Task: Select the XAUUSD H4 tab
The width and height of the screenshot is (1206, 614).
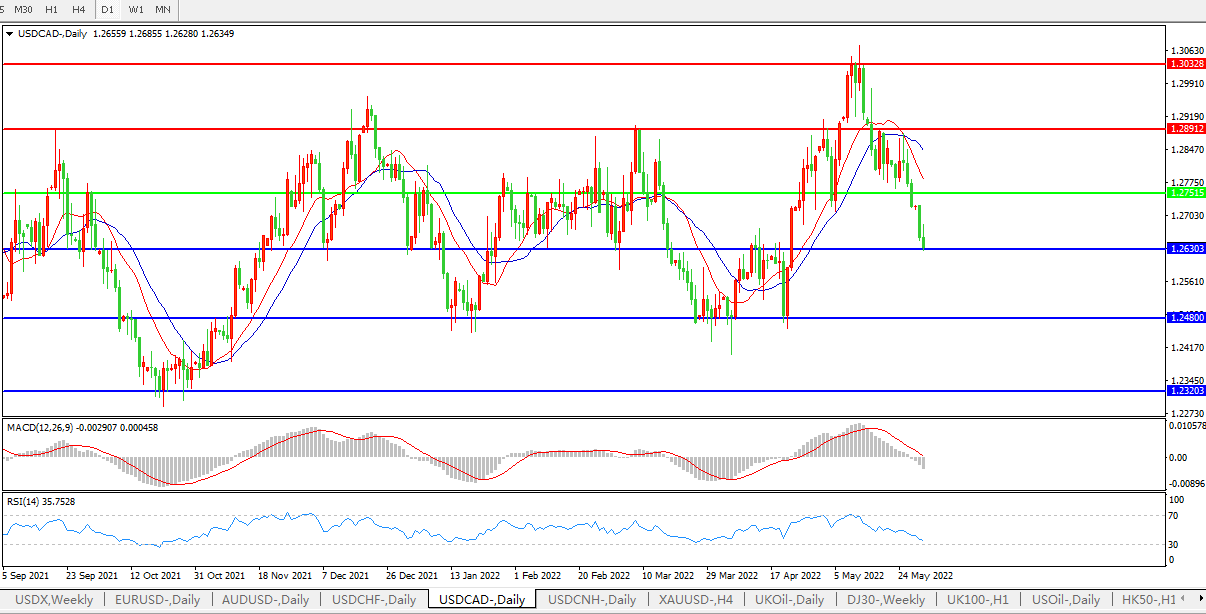Action: 696,599
